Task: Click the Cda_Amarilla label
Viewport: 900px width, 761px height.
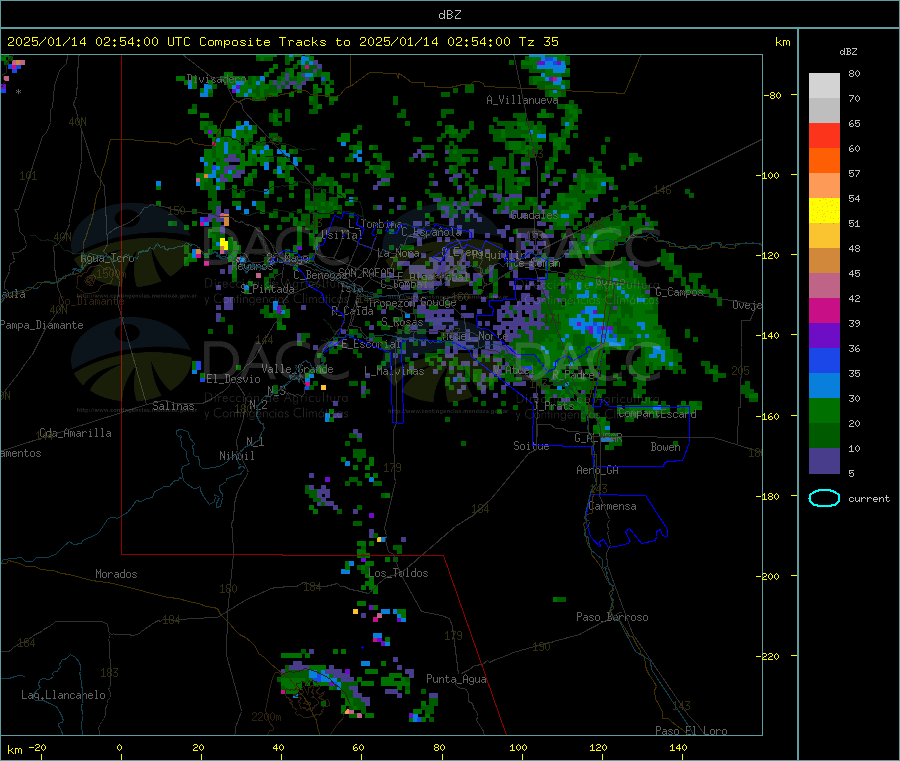Action: click(x=75, y=433)
